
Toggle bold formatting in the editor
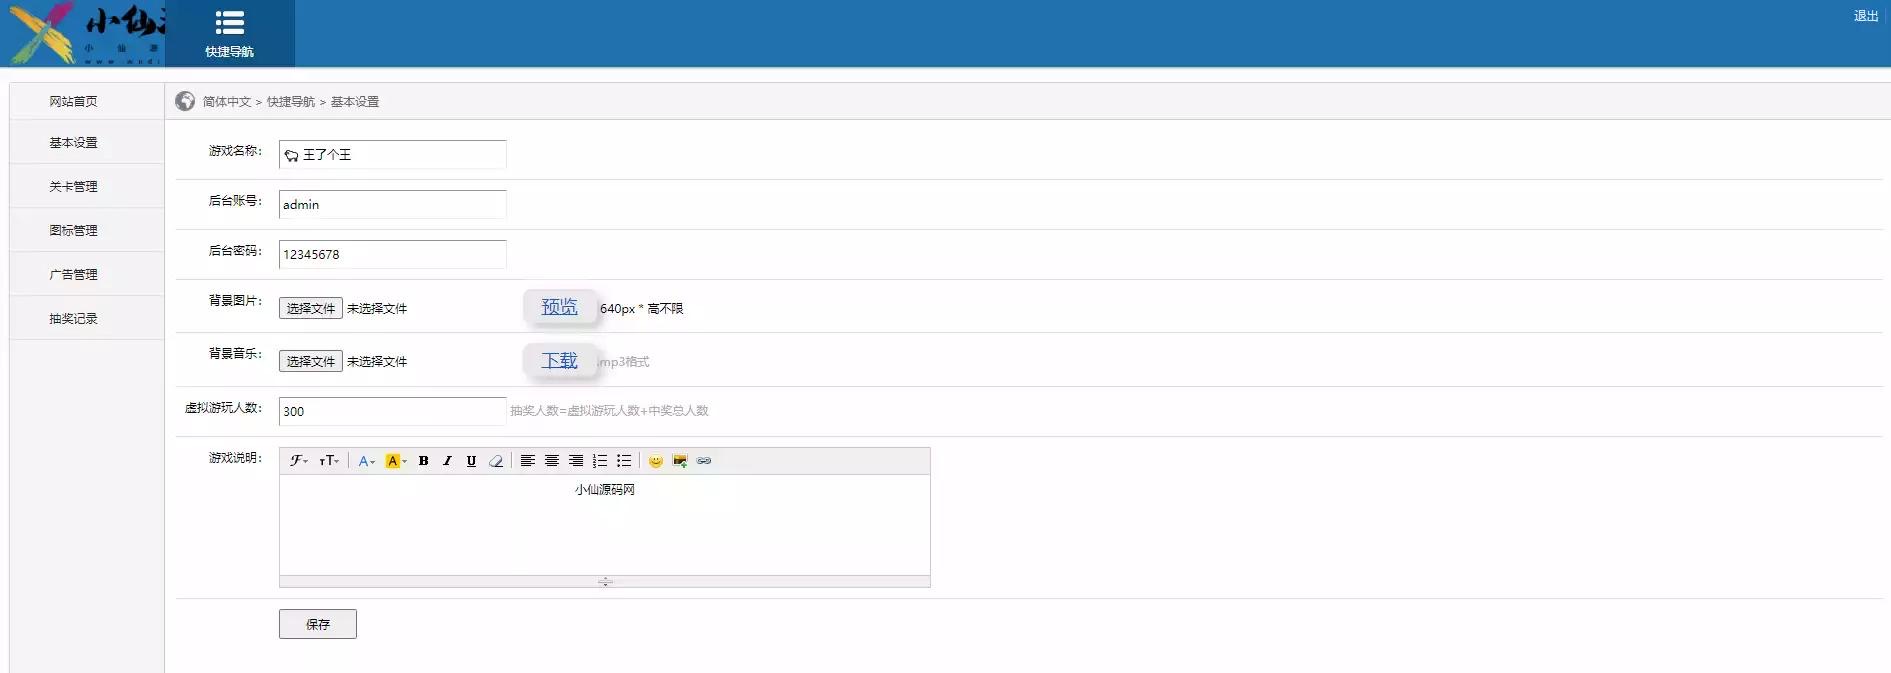point(423,461)
